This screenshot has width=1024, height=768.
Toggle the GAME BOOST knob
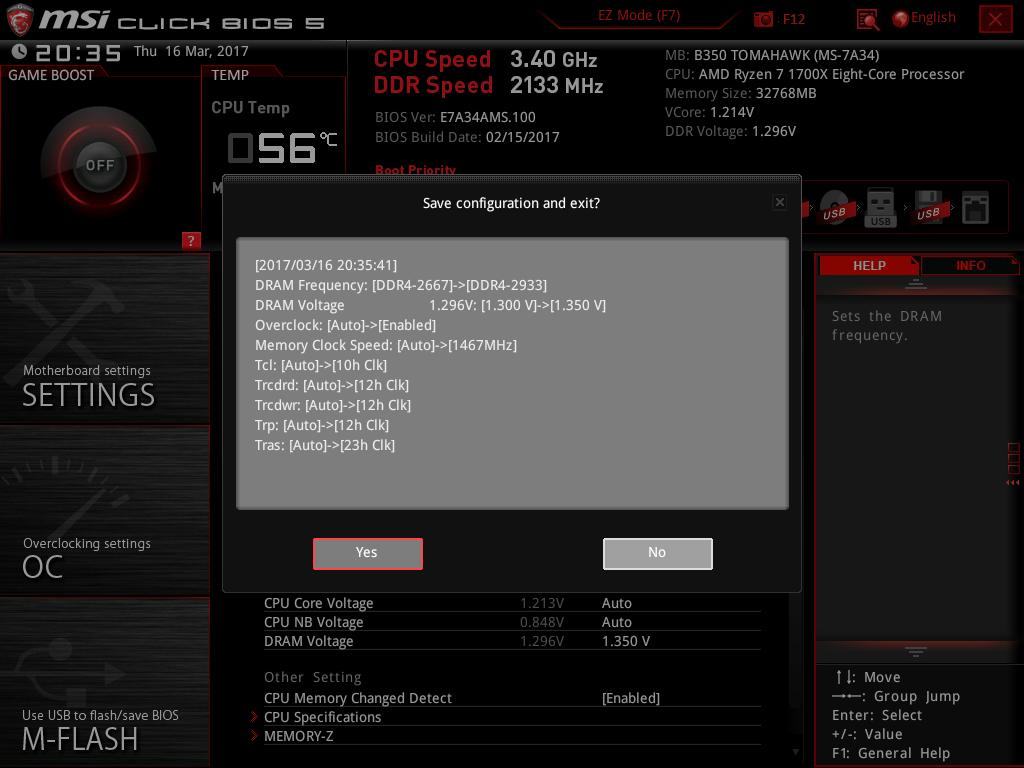pyautogui.click(x=100, y=165)
